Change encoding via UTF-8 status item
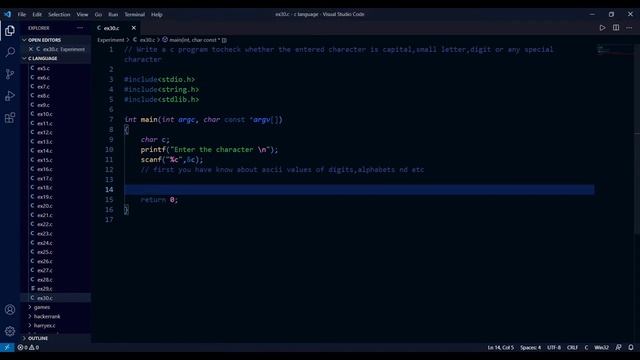 click(554, 347)
